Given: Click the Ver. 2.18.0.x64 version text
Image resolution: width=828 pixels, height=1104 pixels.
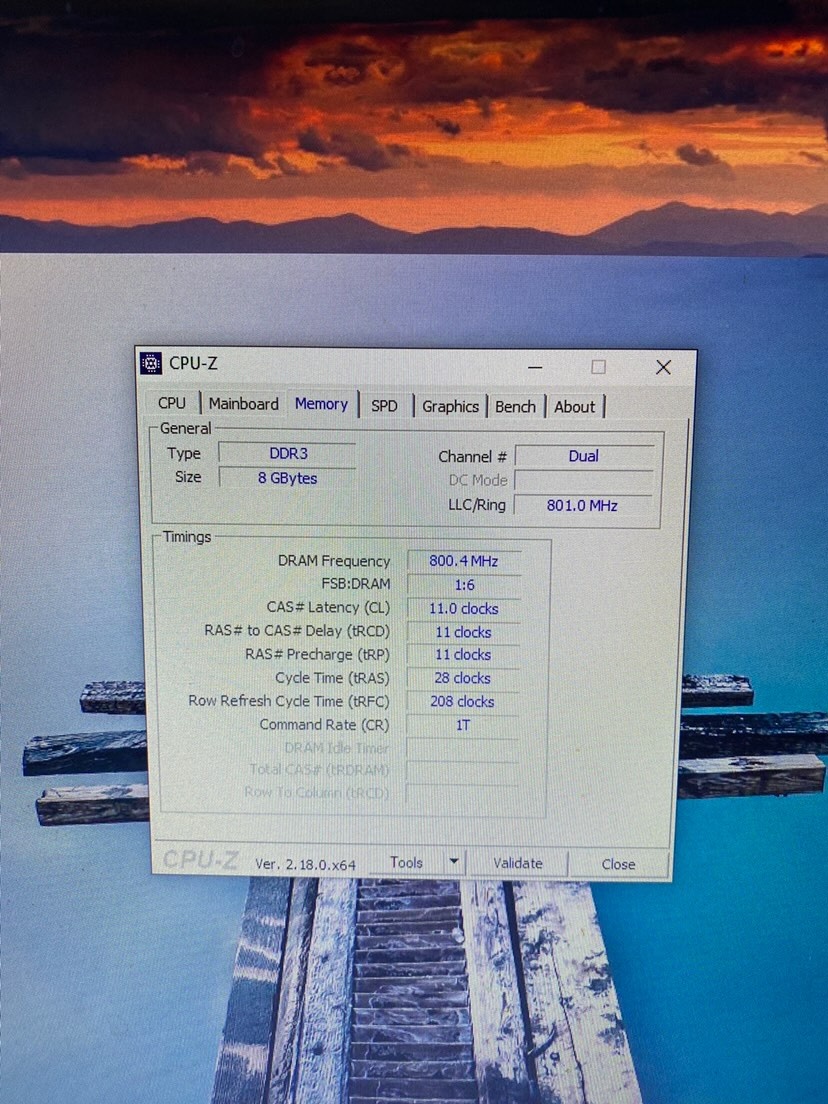Looking at the screenshot, I should click(305, 865).
